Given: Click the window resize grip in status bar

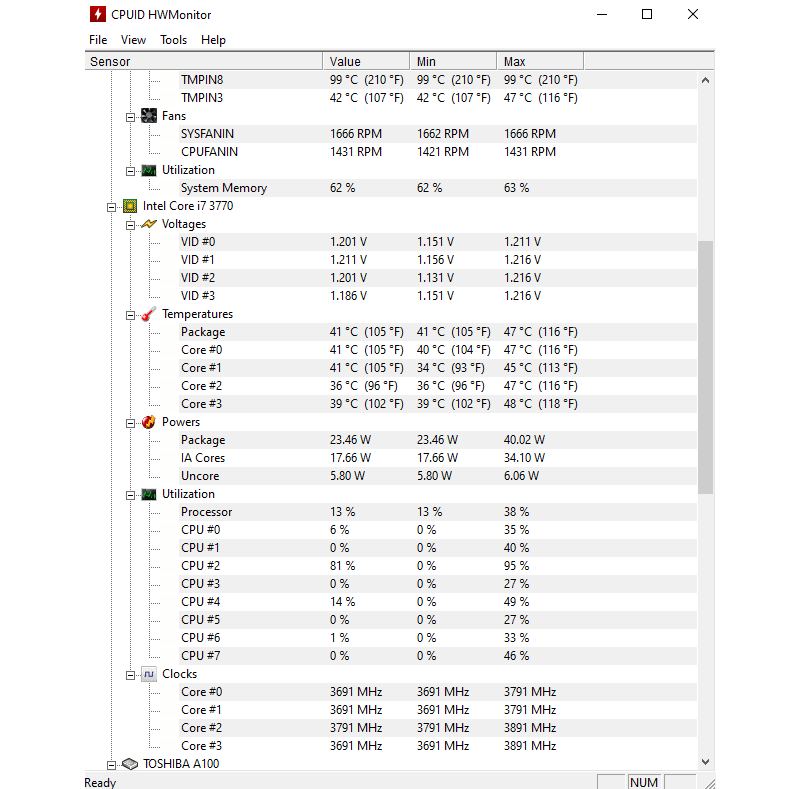Looking at the screenshot, I should tap(709, 783).
